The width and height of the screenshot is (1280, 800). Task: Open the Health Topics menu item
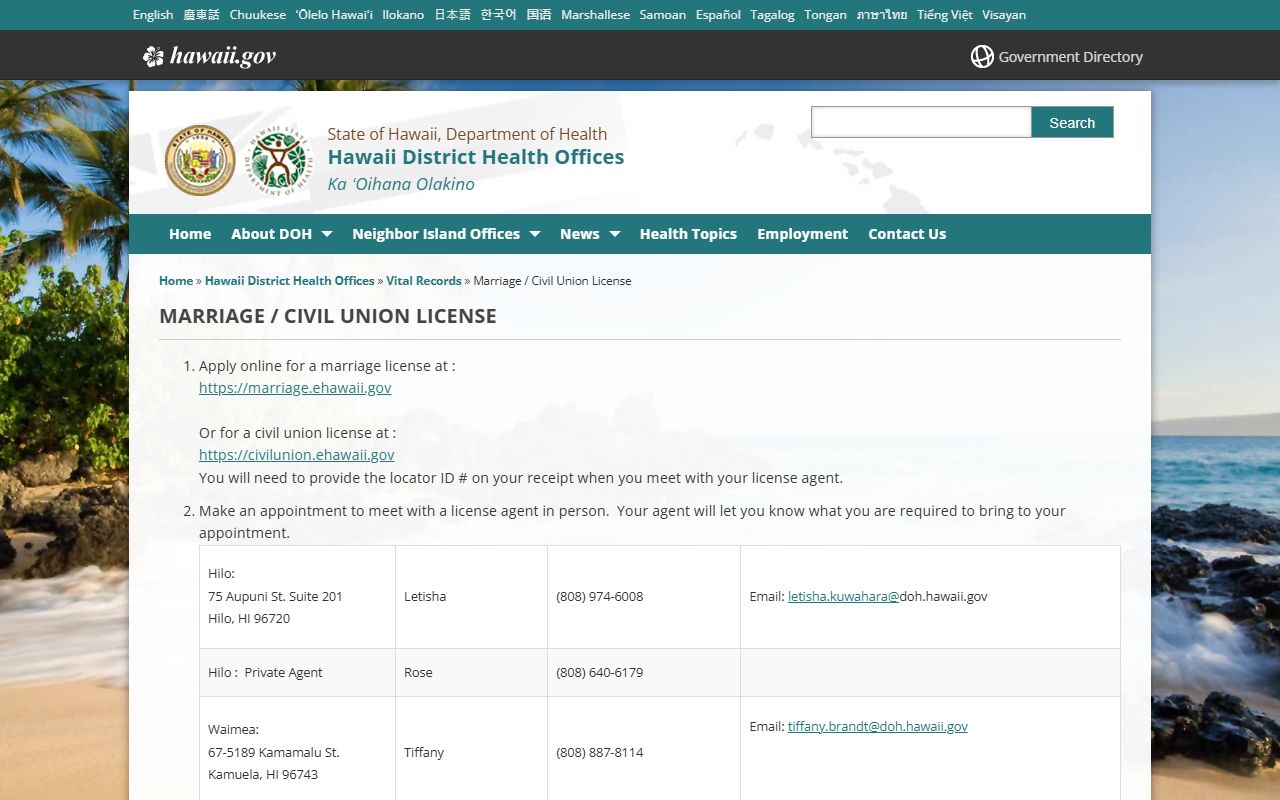[x=688, y=234]
